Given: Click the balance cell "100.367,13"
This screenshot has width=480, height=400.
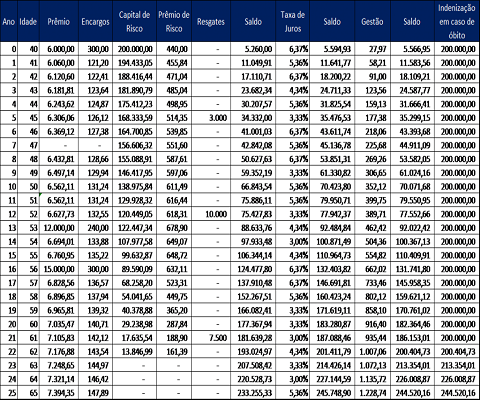Looking at the screenshot, I should click(x=413, y=242).
